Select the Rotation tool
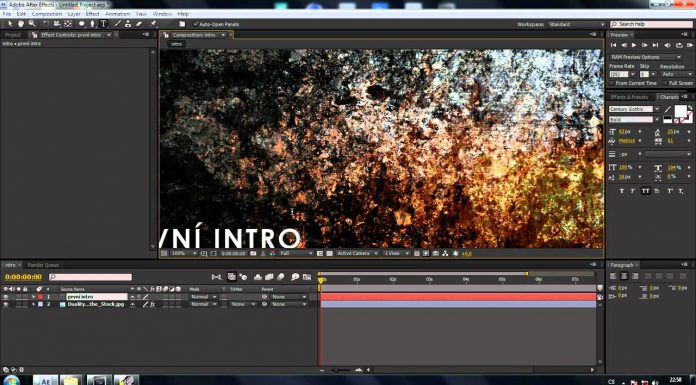Screen dimensions: 696x385 tap(46, 24)
